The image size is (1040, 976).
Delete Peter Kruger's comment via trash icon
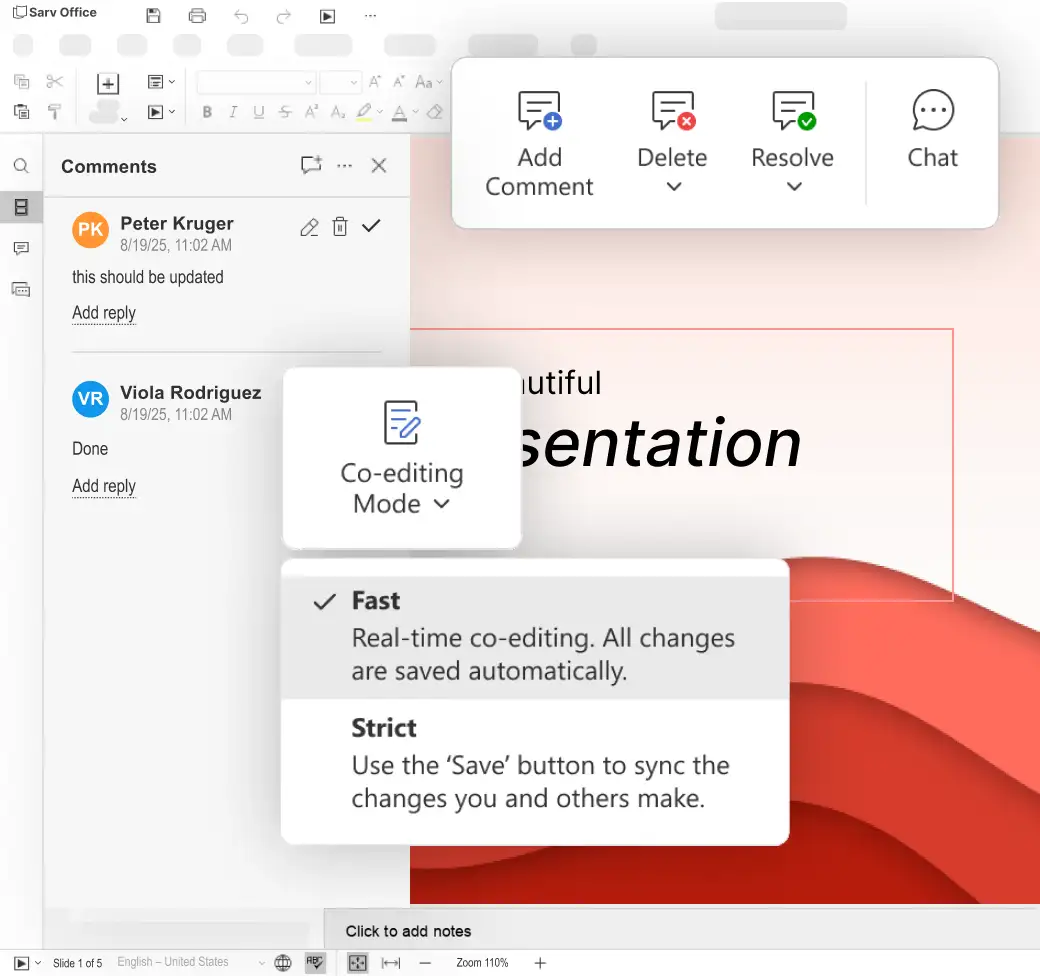click(x=340, y=227)
